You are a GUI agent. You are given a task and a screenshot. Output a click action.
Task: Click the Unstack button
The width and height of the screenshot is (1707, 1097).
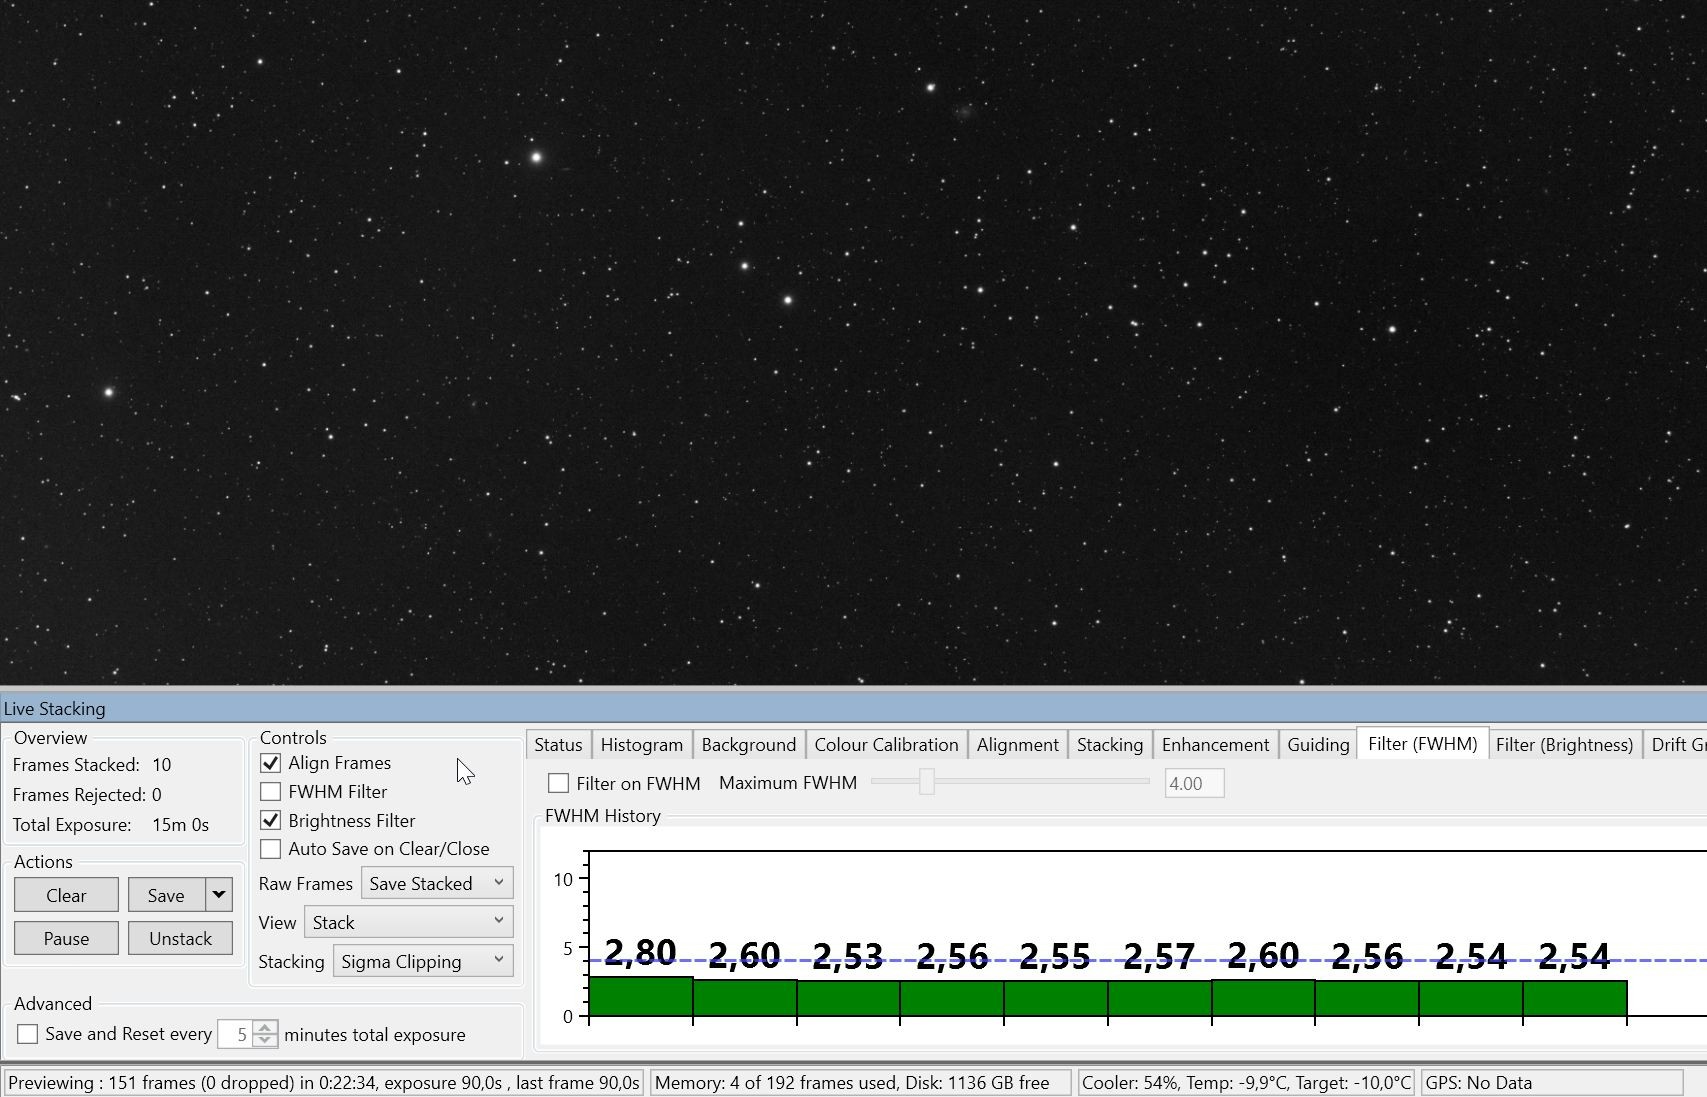tap(180, 938)
